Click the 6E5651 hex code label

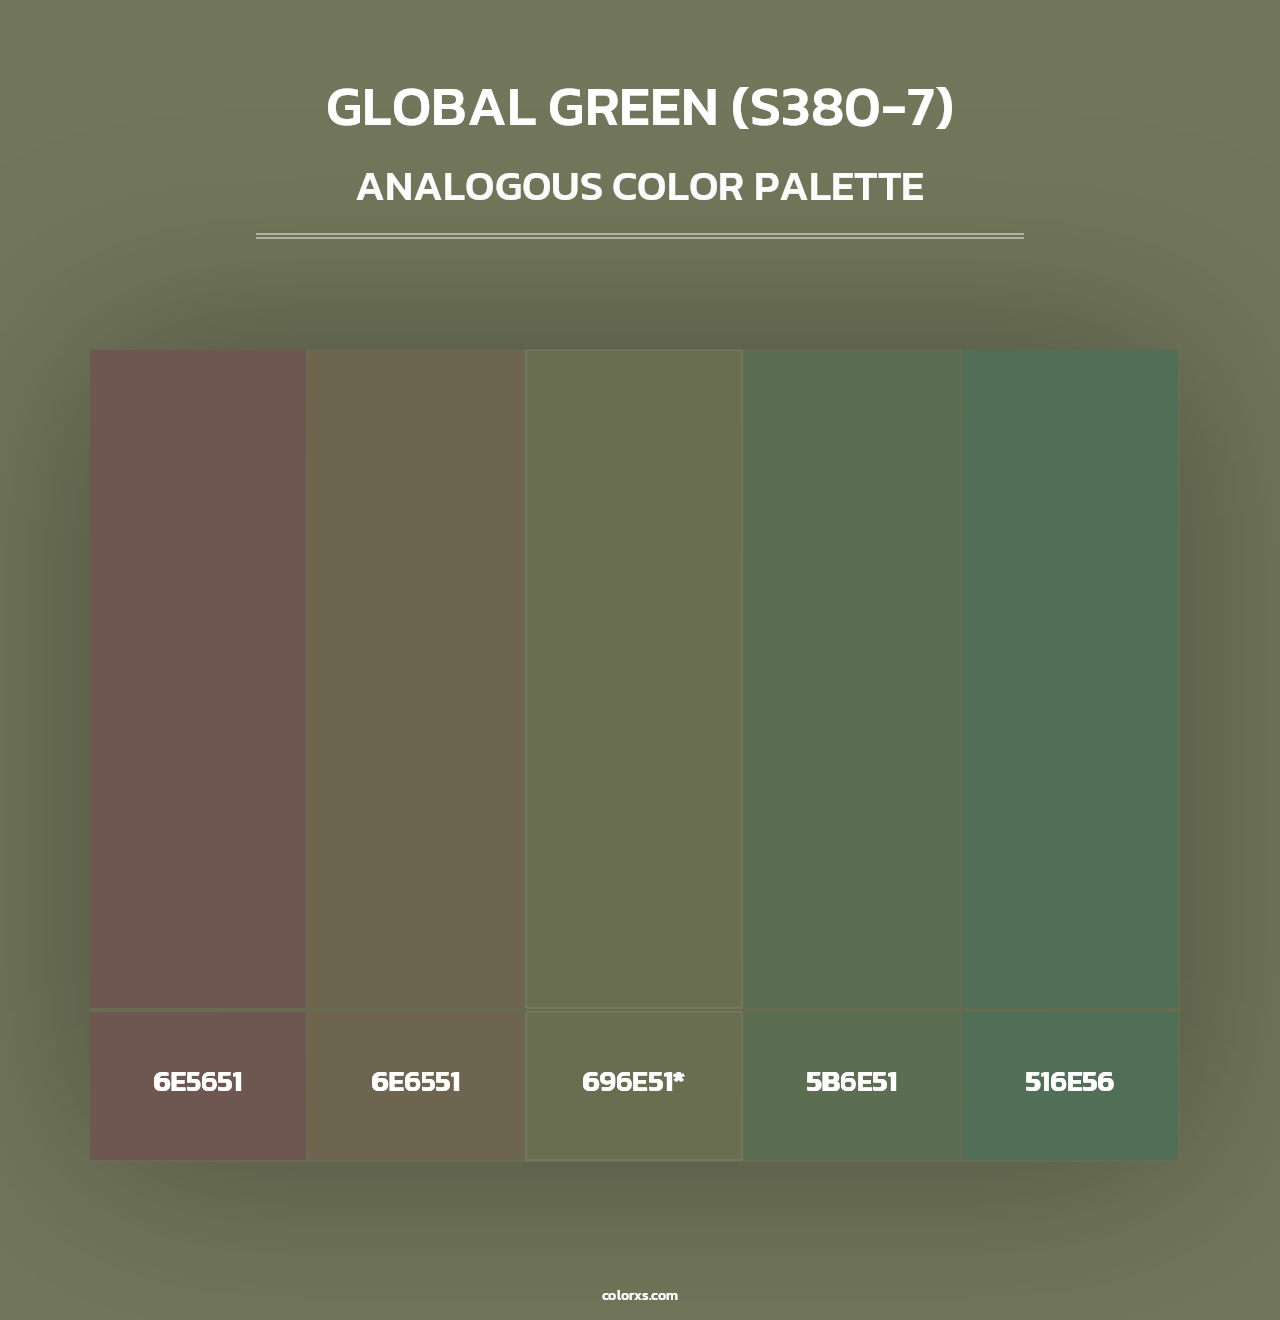tap(198, 1082)
